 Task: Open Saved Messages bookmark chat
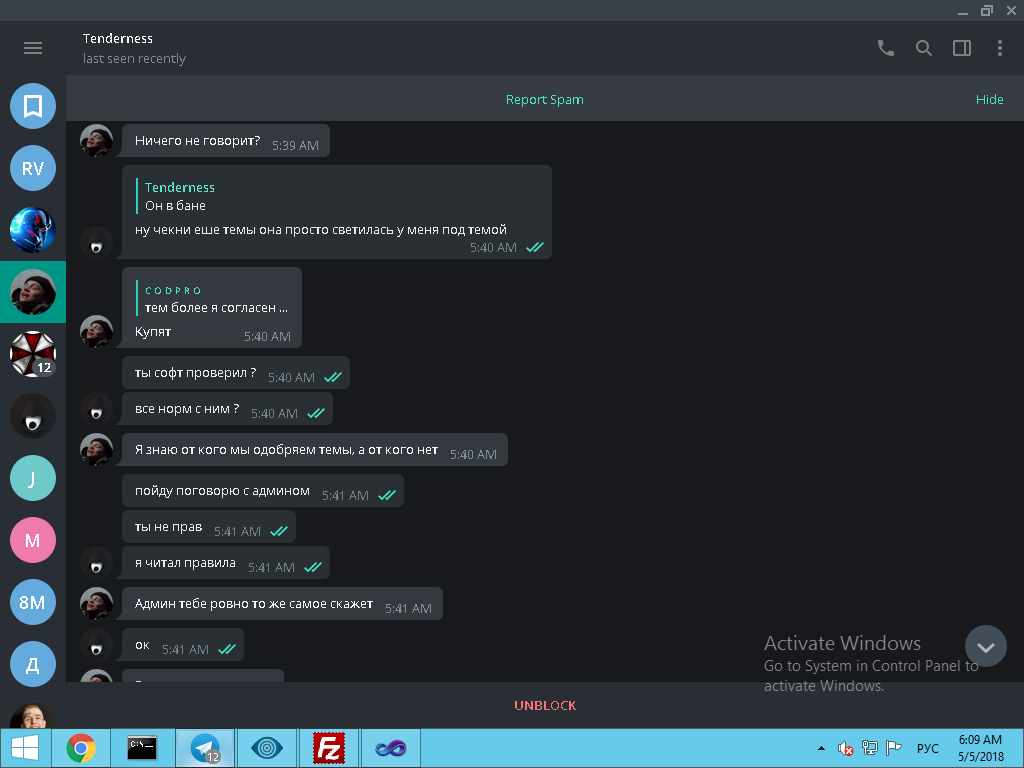point(33,106)
